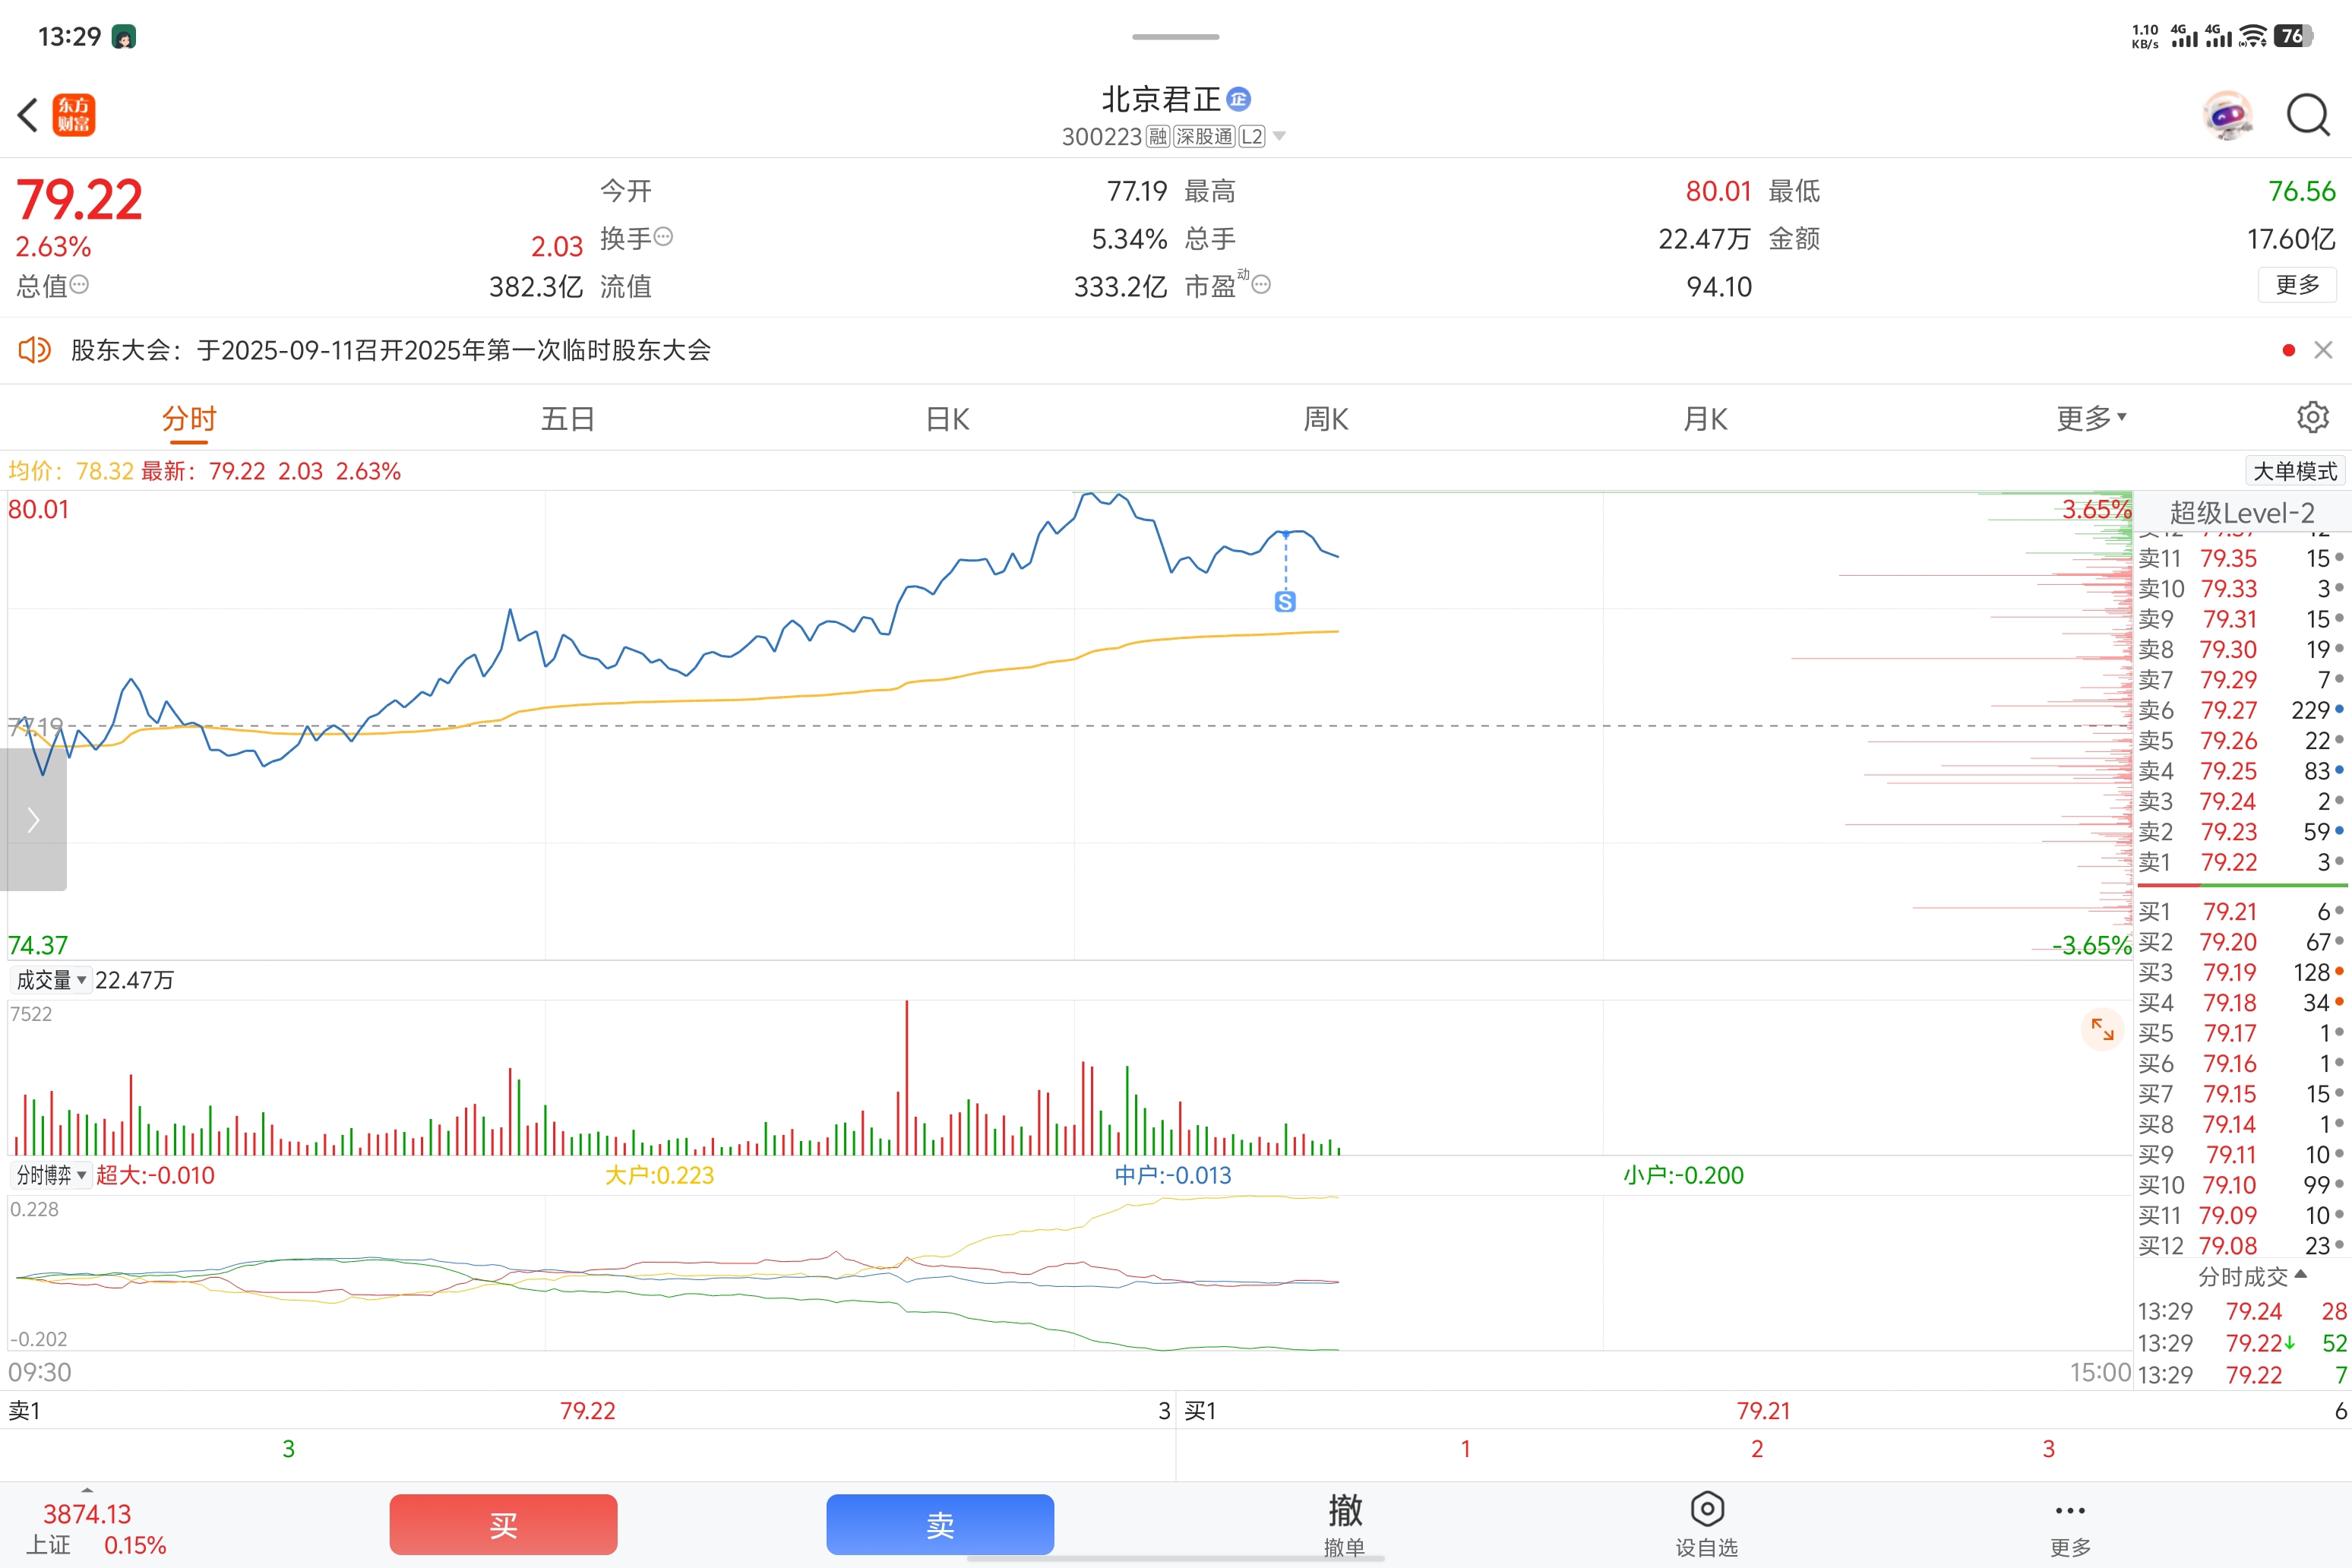Open the 成交量 indicator dropdown
2352x1568 pixels.
click(x=51, y=980)
